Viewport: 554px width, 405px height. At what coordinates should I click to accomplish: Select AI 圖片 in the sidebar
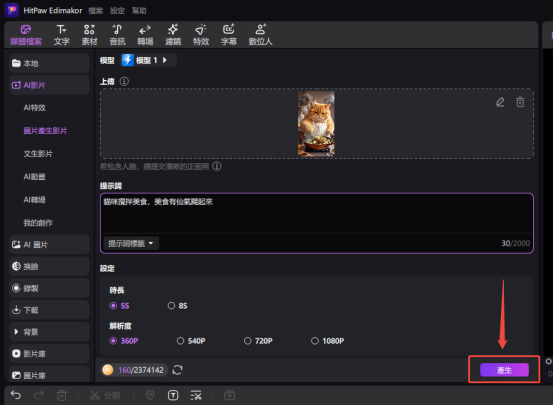point(49,245)
